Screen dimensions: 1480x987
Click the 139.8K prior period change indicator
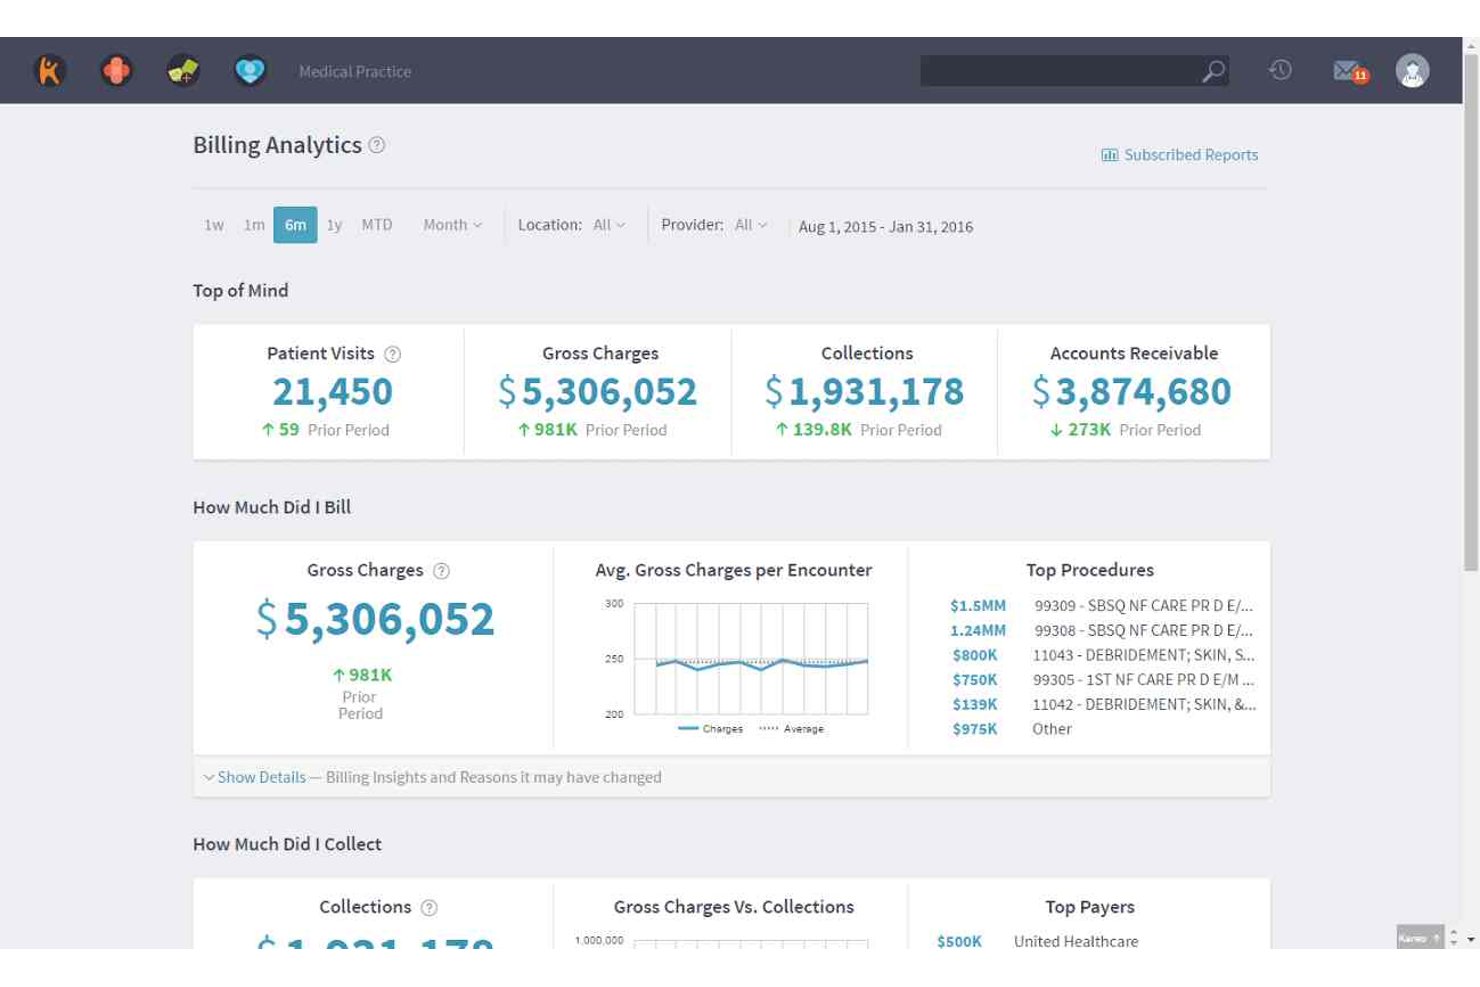[813, 430]
